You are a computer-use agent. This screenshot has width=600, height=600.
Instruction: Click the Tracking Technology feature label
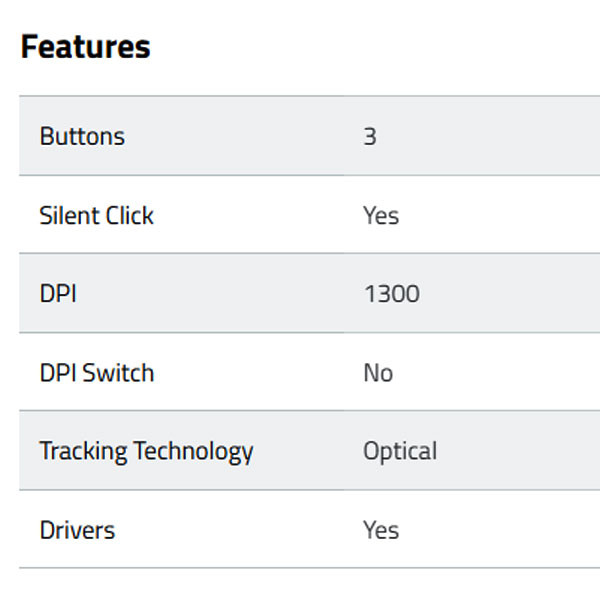(x=146, y=451)
